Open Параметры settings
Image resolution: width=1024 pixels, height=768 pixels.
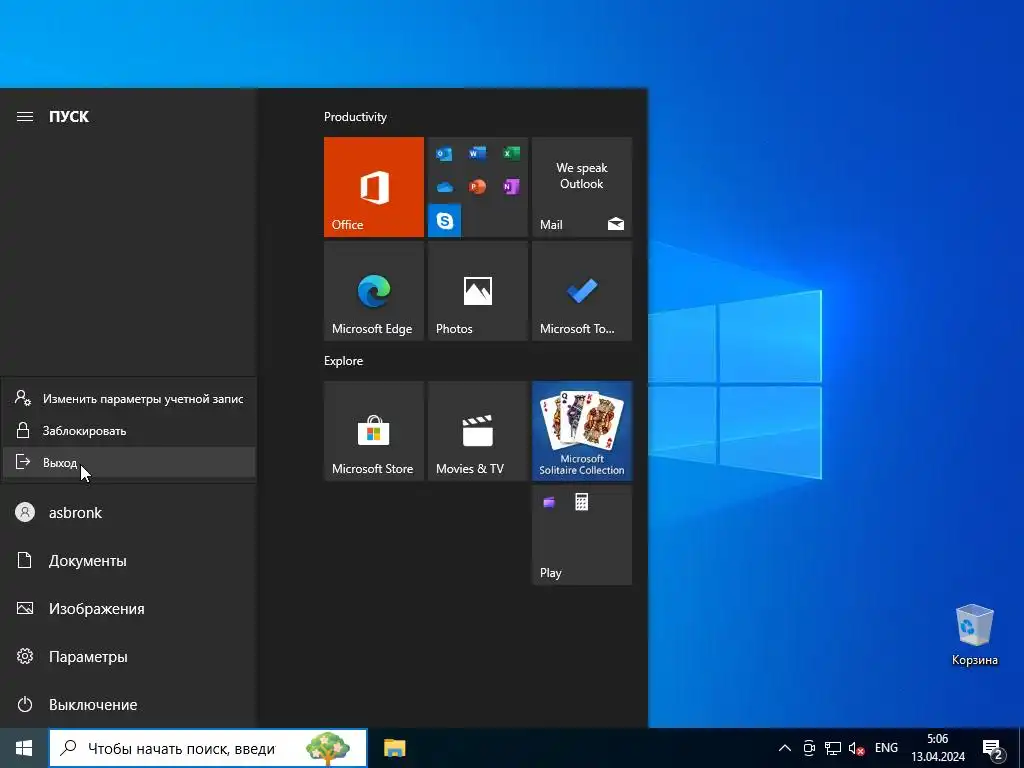click(128, 656)
